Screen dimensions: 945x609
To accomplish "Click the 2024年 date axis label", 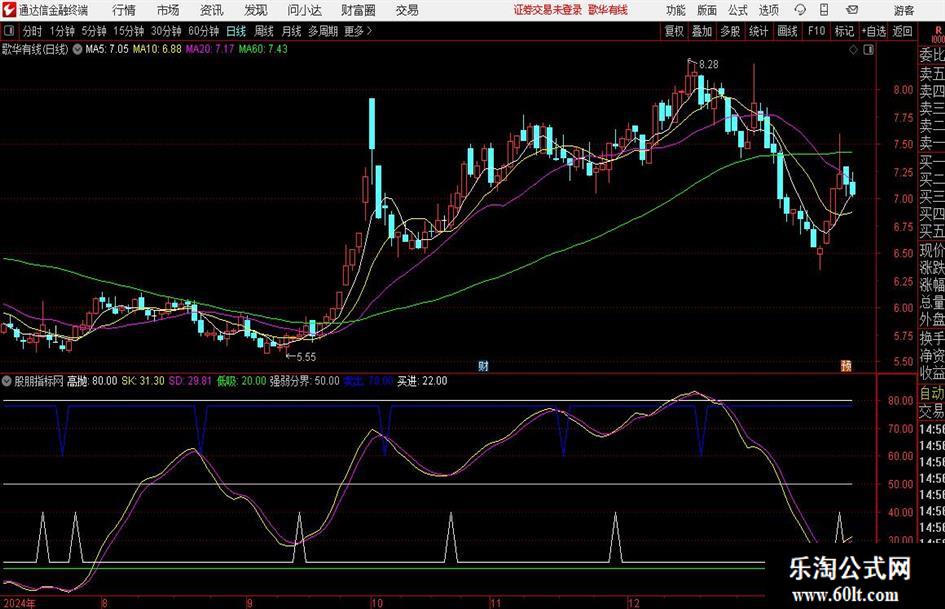I will click(19, 603).
